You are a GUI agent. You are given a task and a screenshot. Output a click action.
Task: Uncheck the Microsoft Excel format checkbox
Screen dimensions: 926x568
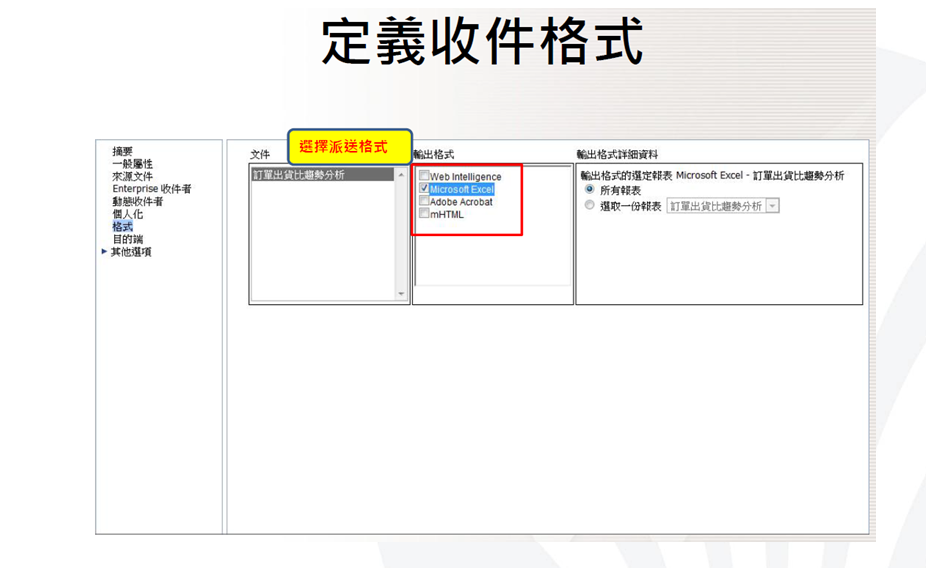(425, 189)
